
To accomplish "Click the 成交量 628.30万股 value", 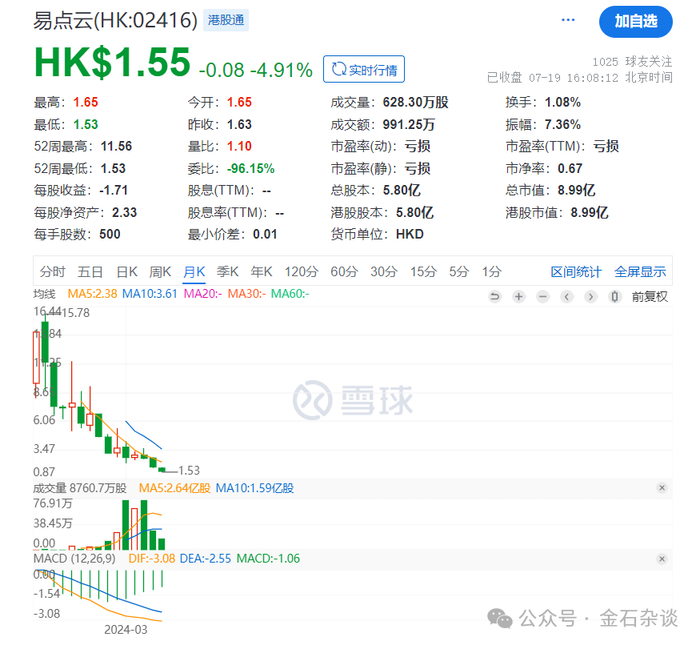I will (416, 102).
